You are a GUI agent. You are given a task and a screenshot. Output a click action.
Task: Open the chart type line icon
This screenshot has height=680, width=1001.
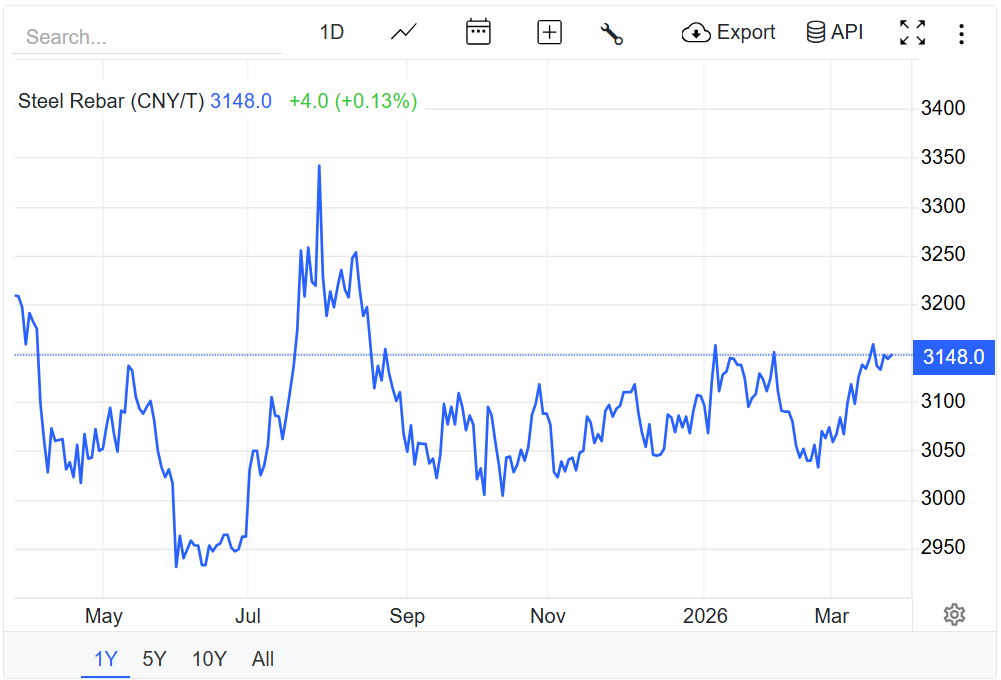click(x=404, y=32)
